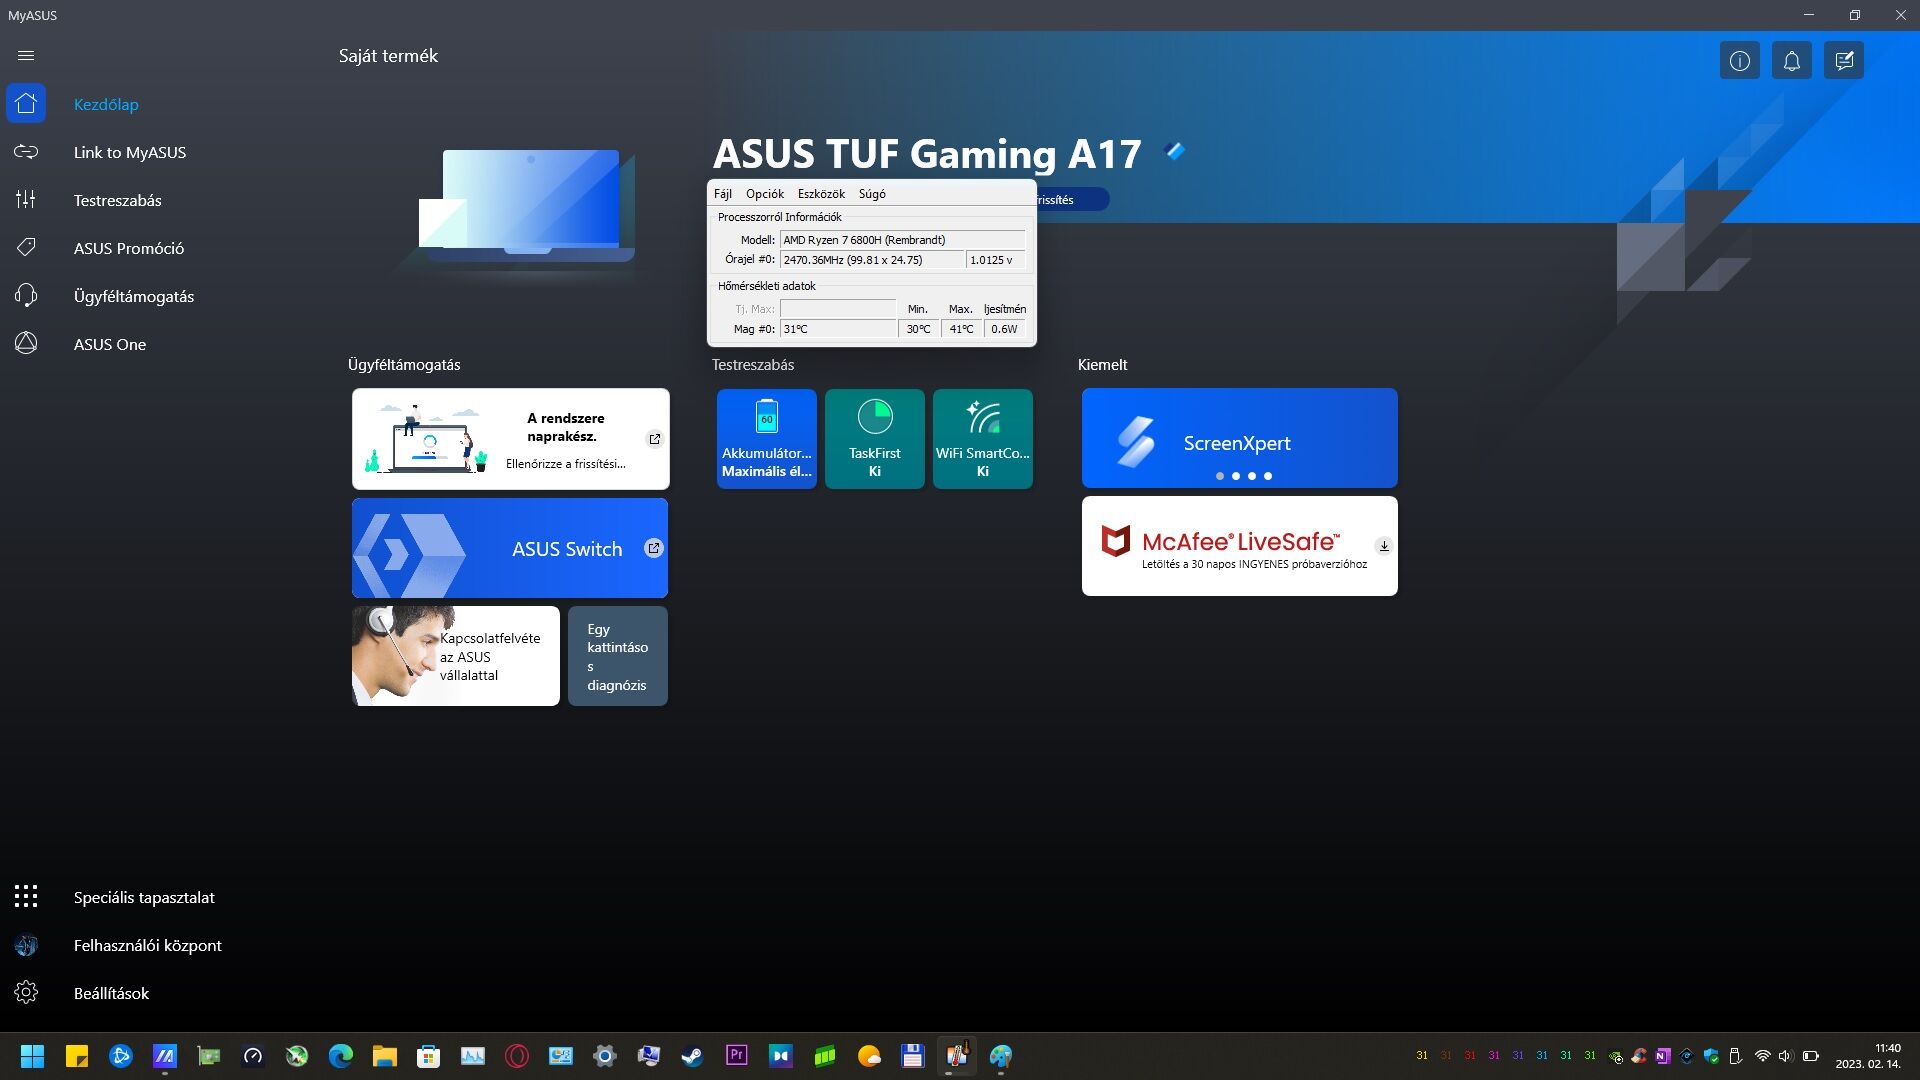Open the feedback note icon
Image resolution: width=1920 pixels, height=1080 pixels.
1844,61
